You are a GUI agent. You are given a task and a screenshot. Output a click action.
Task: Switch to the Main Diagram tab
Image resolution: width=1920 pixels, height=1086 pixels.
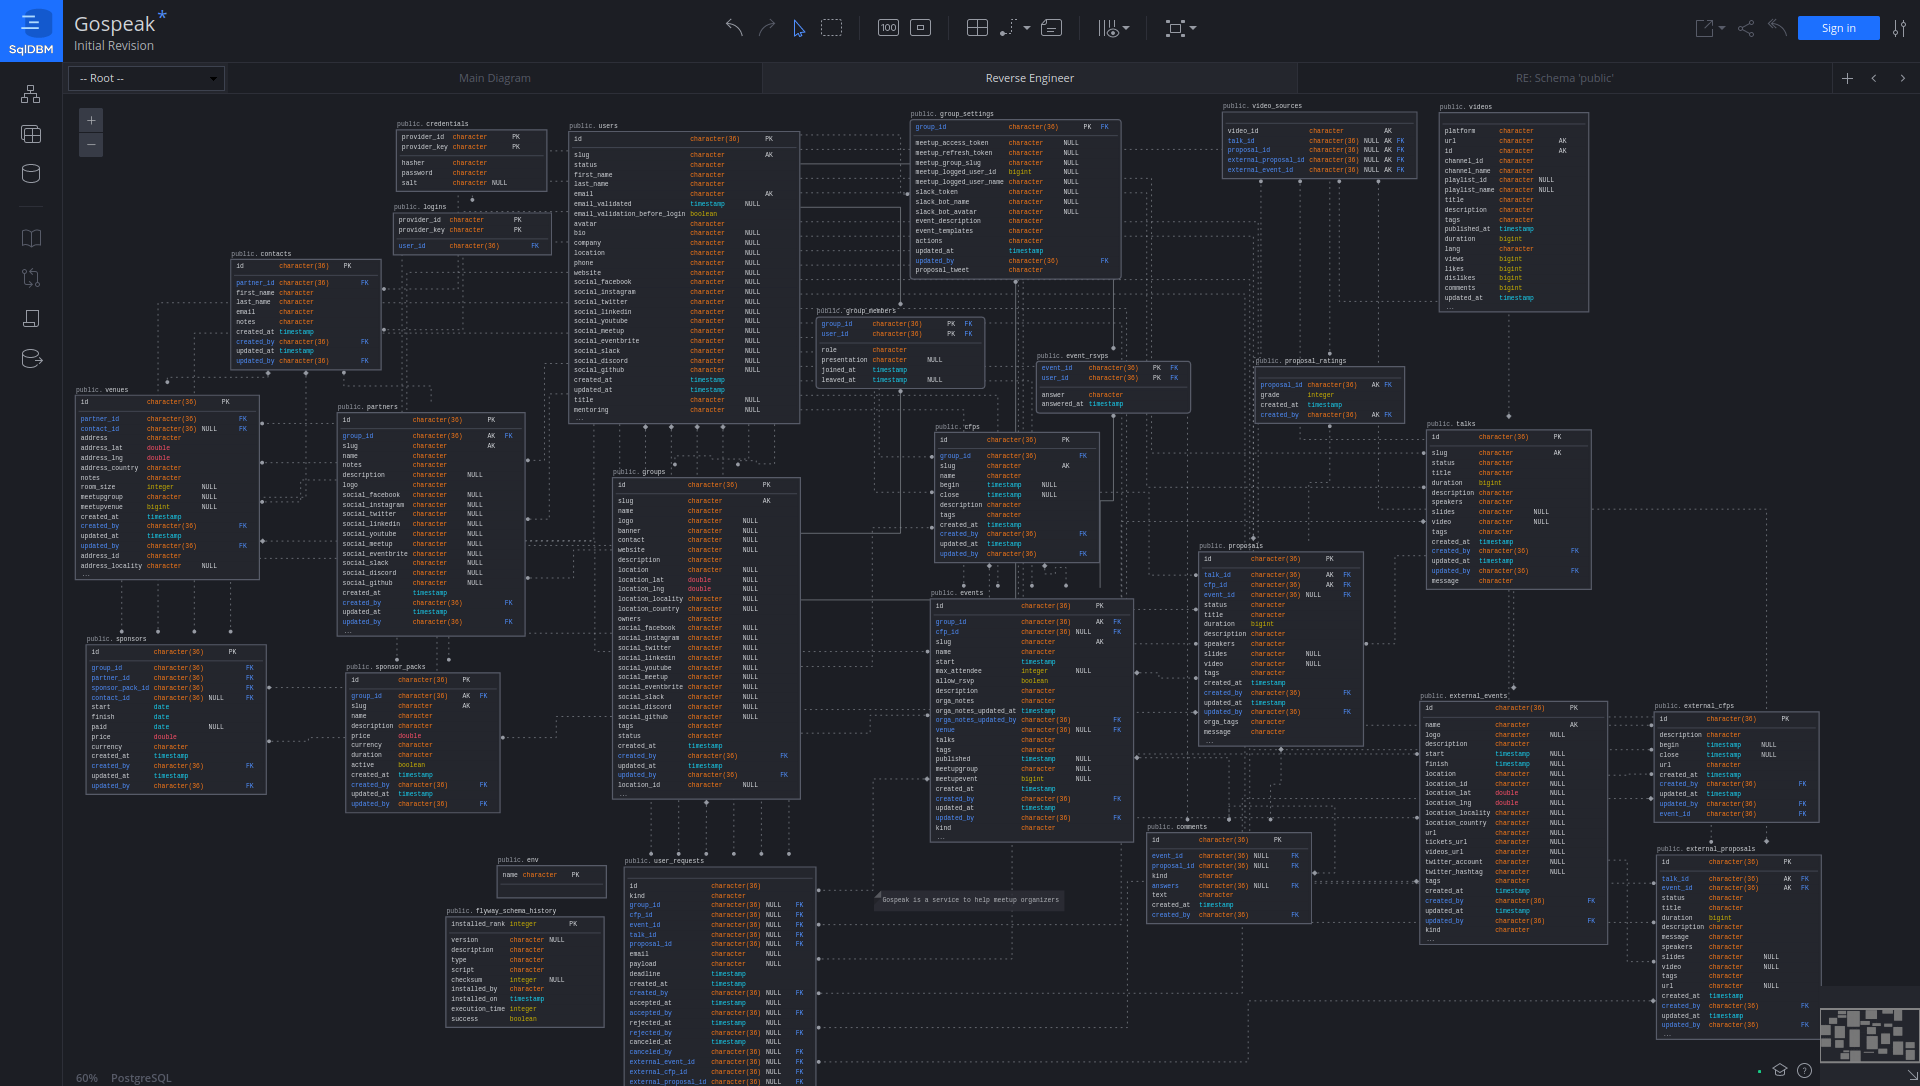(494, 78)
